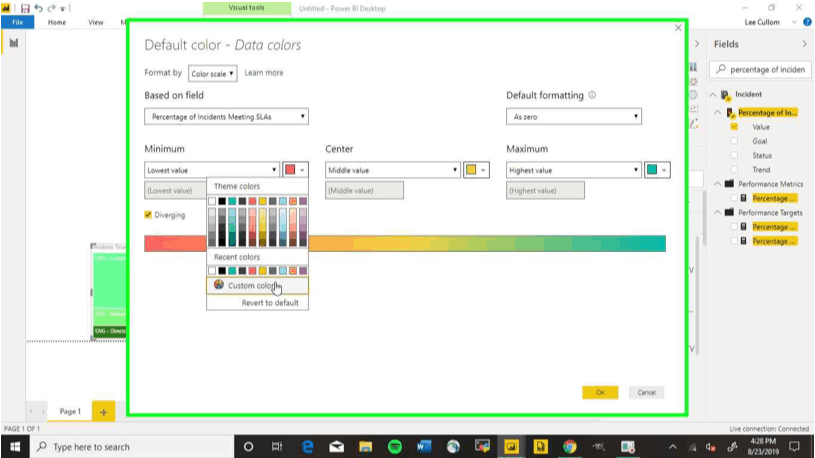The height and width of the screenshot is (458, 815).
Task: Click the Performance Metrics folder icon
Action: [729, 184]
